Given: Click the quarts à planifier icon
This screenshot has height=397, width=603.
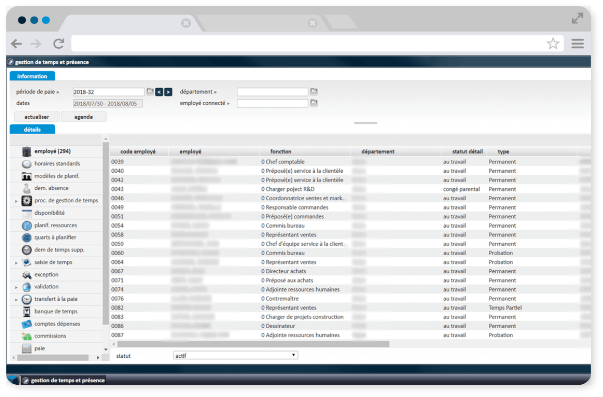Looking at the screenshot, I should [x=27, y=238].
